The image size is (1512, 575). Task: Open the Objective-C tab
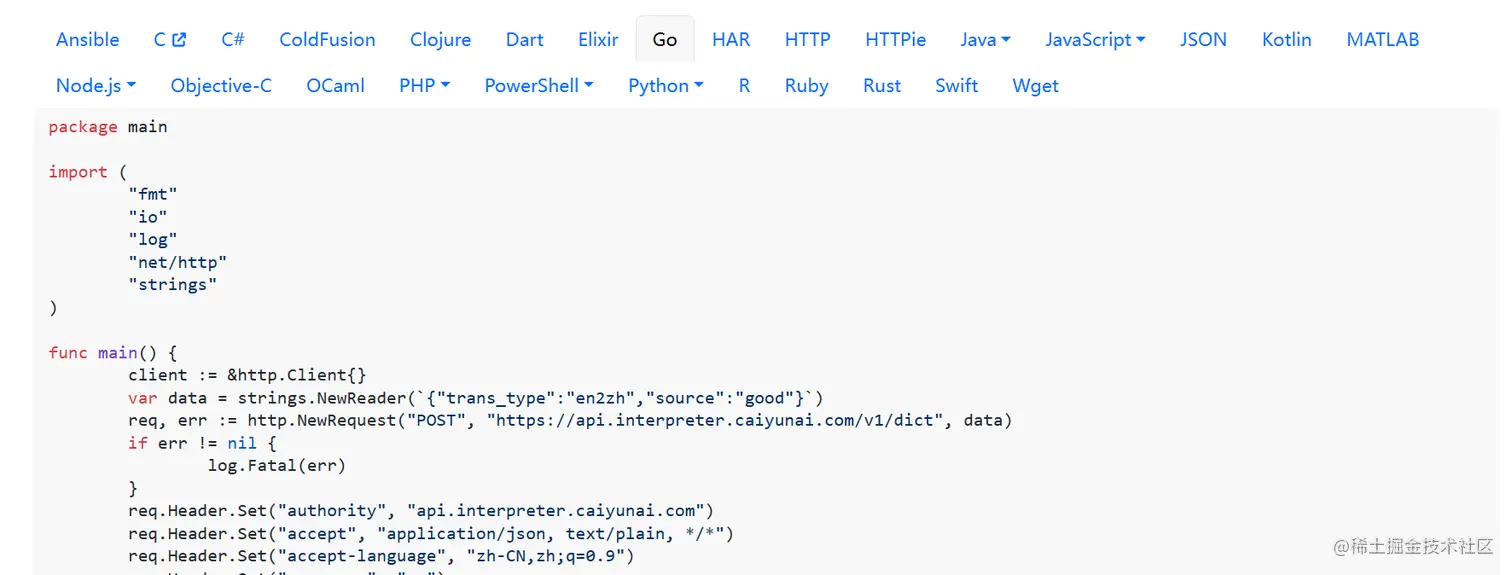(221, 86)
